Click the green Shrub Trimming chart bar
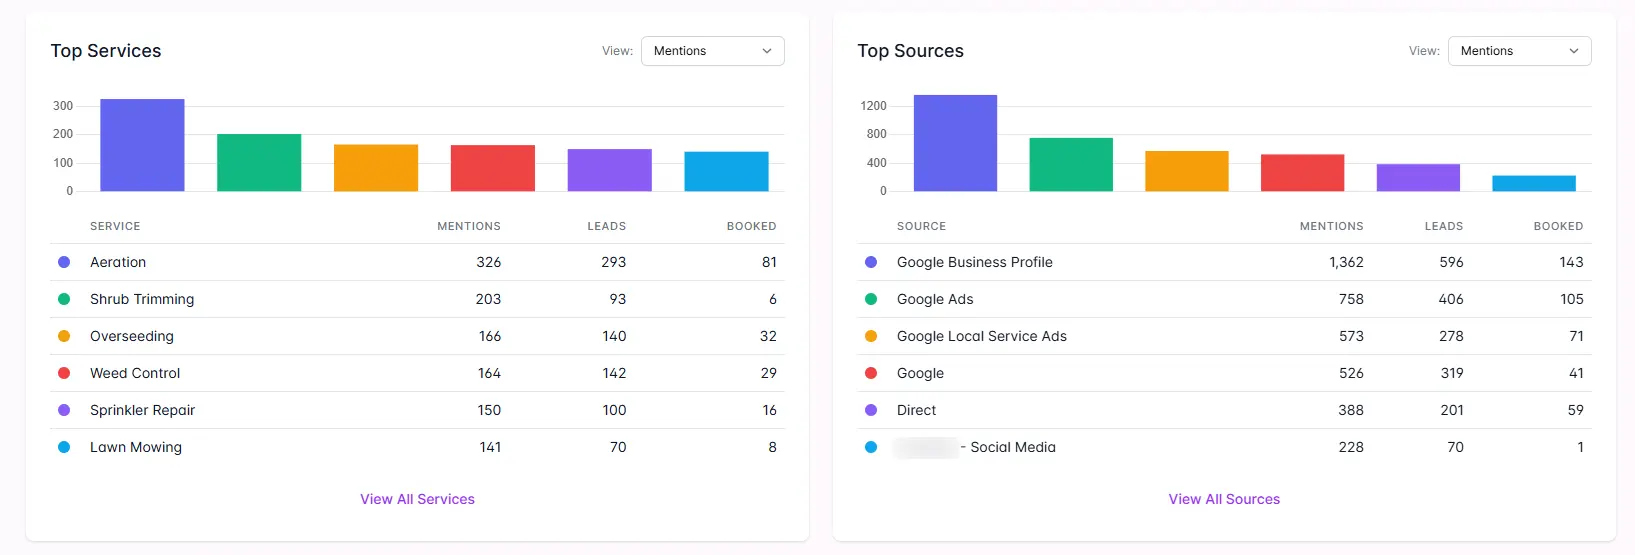The height and width of the screenshot is (555, 1635). pyautogui.click(x=259, y=163)
